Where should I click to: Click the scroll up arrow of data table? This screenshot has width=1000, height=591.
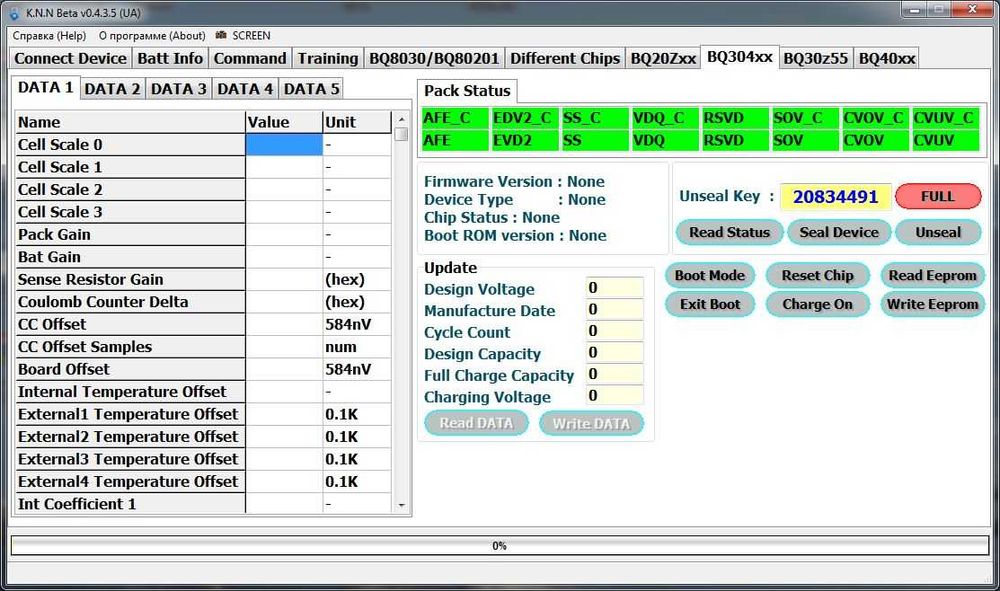(x=401, y=119)
